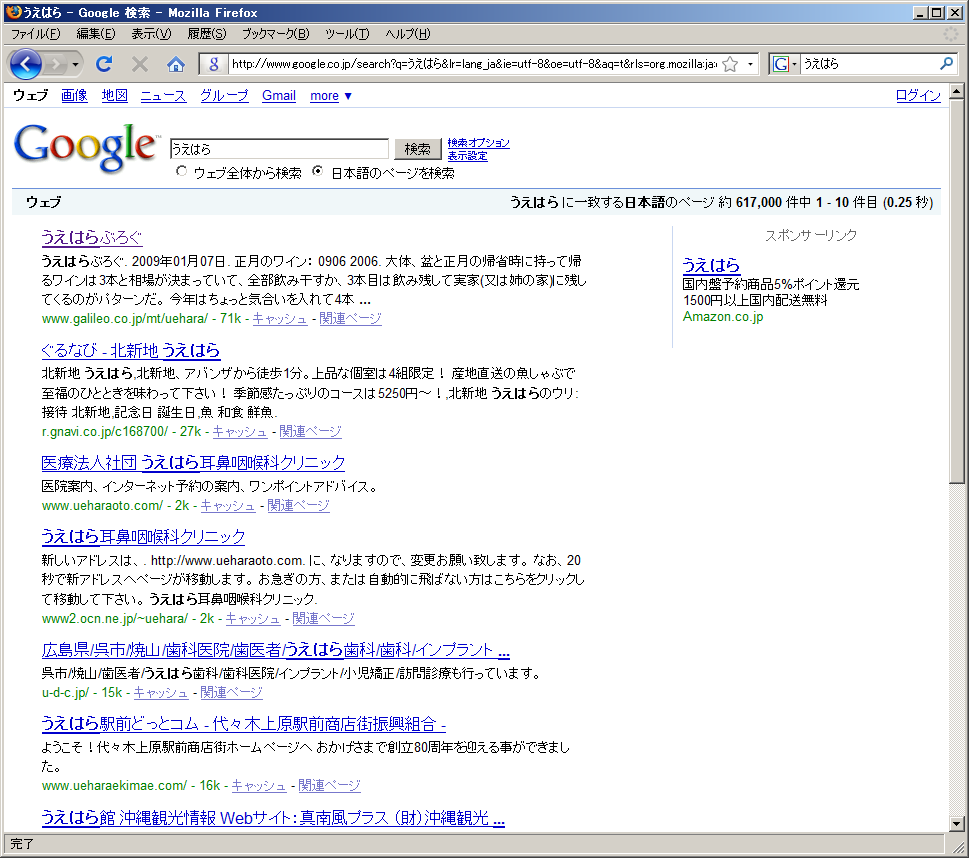Open キャッシュ for the u-d-c.jp result

pyautogui.click(x=161, y=692)
